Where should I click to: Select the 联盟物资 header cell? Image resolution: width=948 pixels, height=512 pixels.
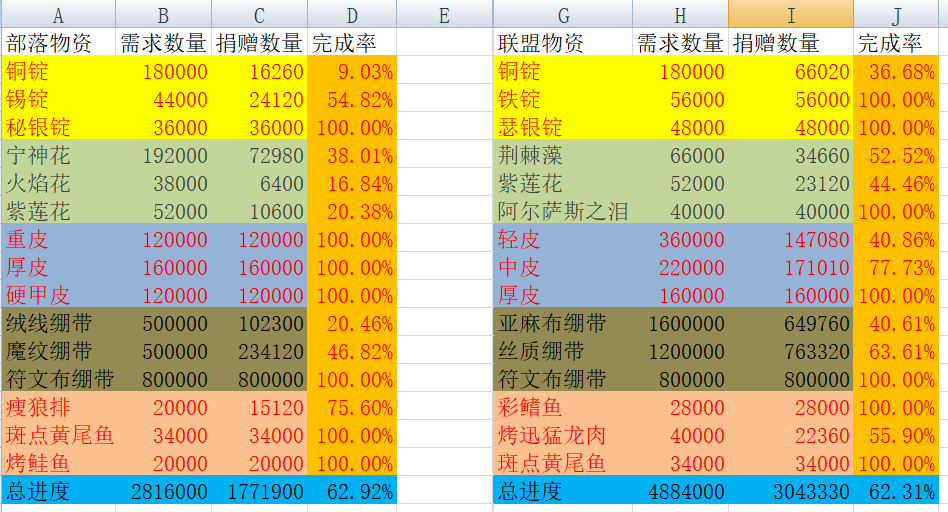[x=563, y=43]
